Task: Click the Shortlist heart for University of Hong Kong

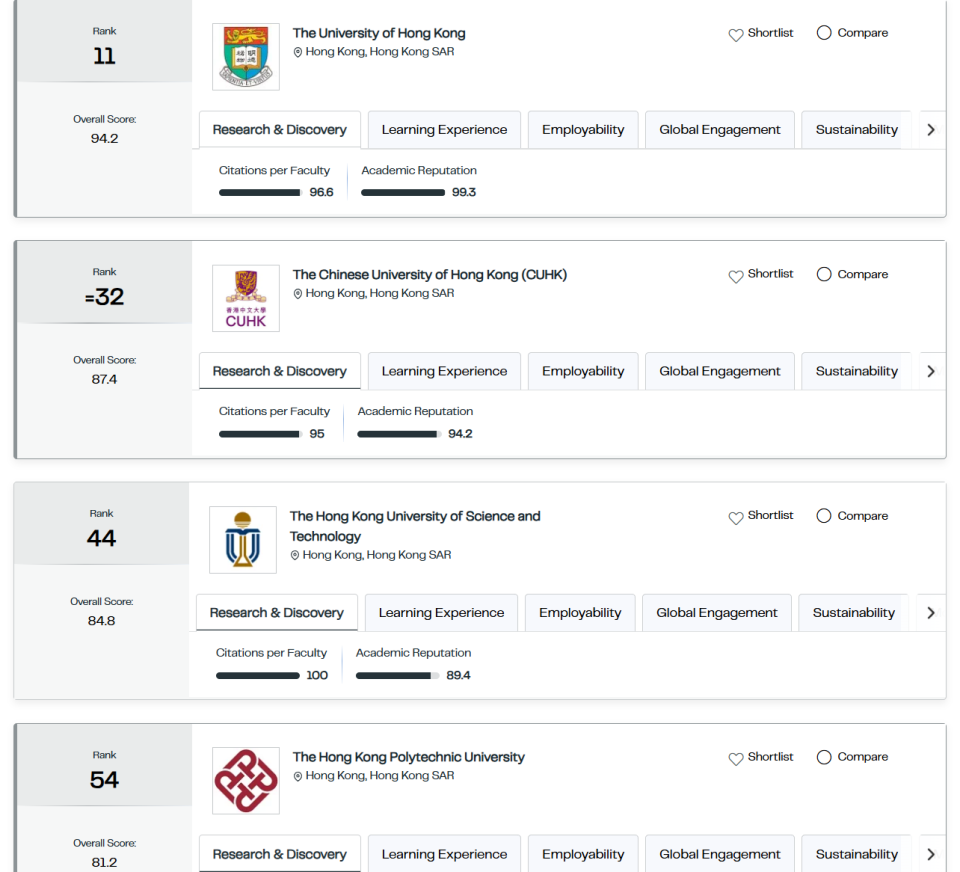Action: 736,34
